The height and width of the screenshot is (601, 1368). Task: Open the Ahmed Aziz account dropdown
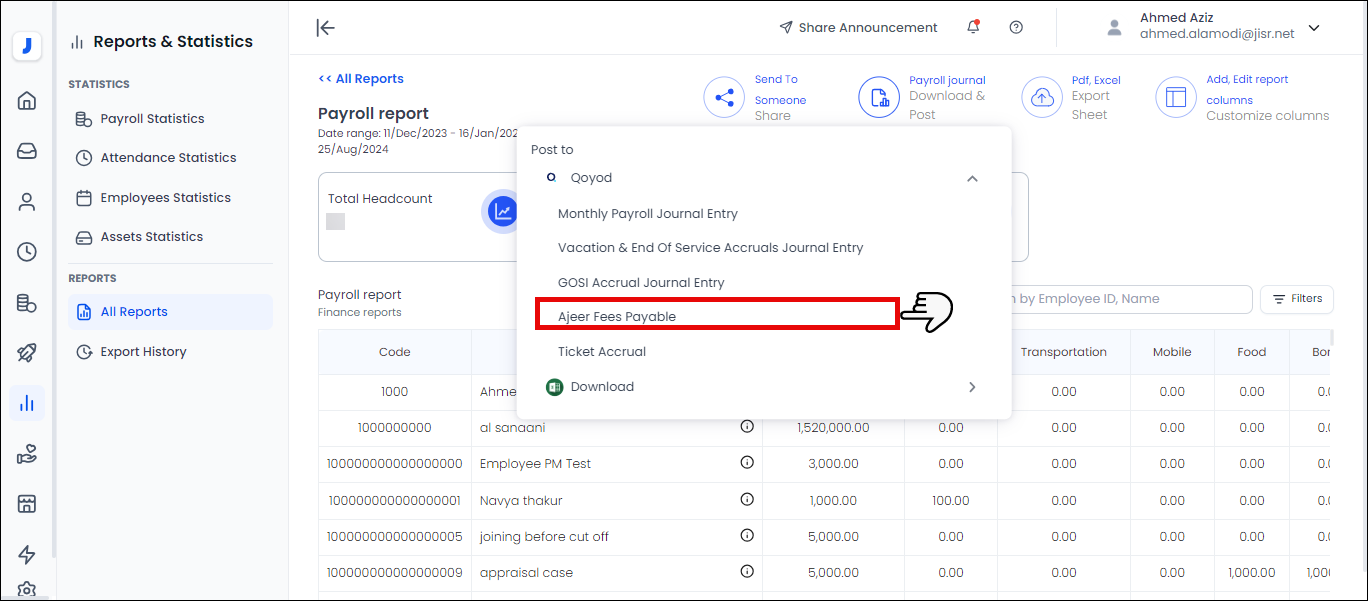point(1314,28)
